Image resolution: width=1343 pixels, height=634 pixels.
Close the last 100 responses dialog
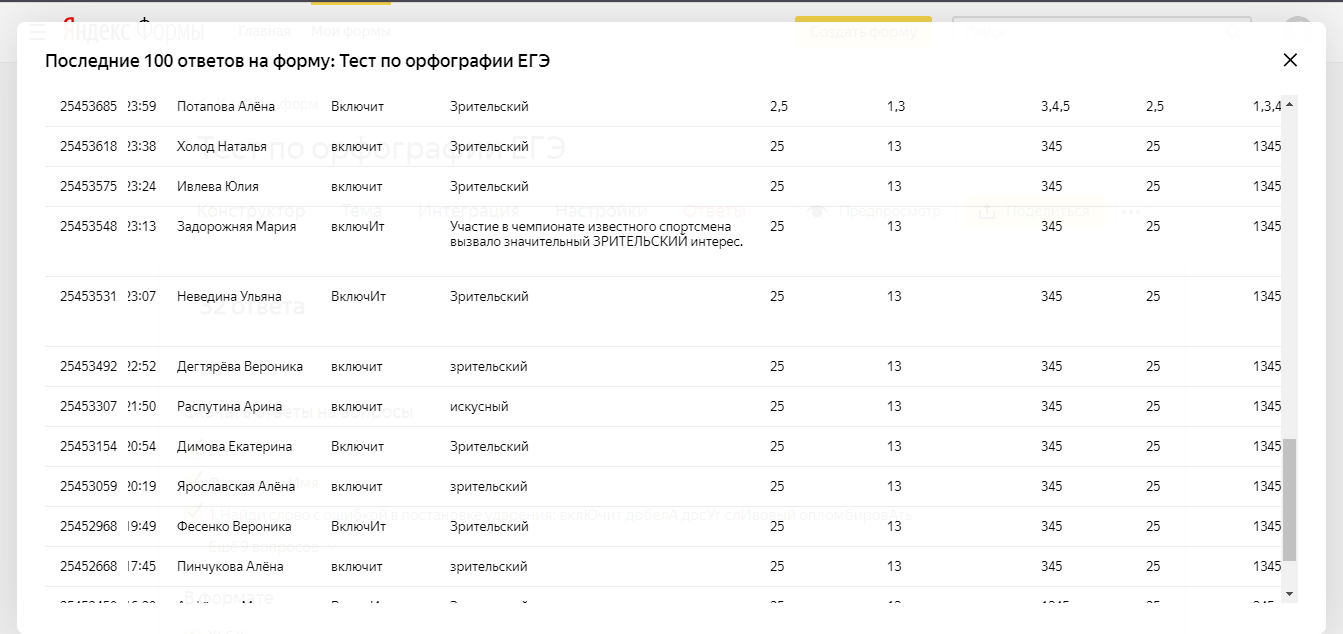(1290, 60)
